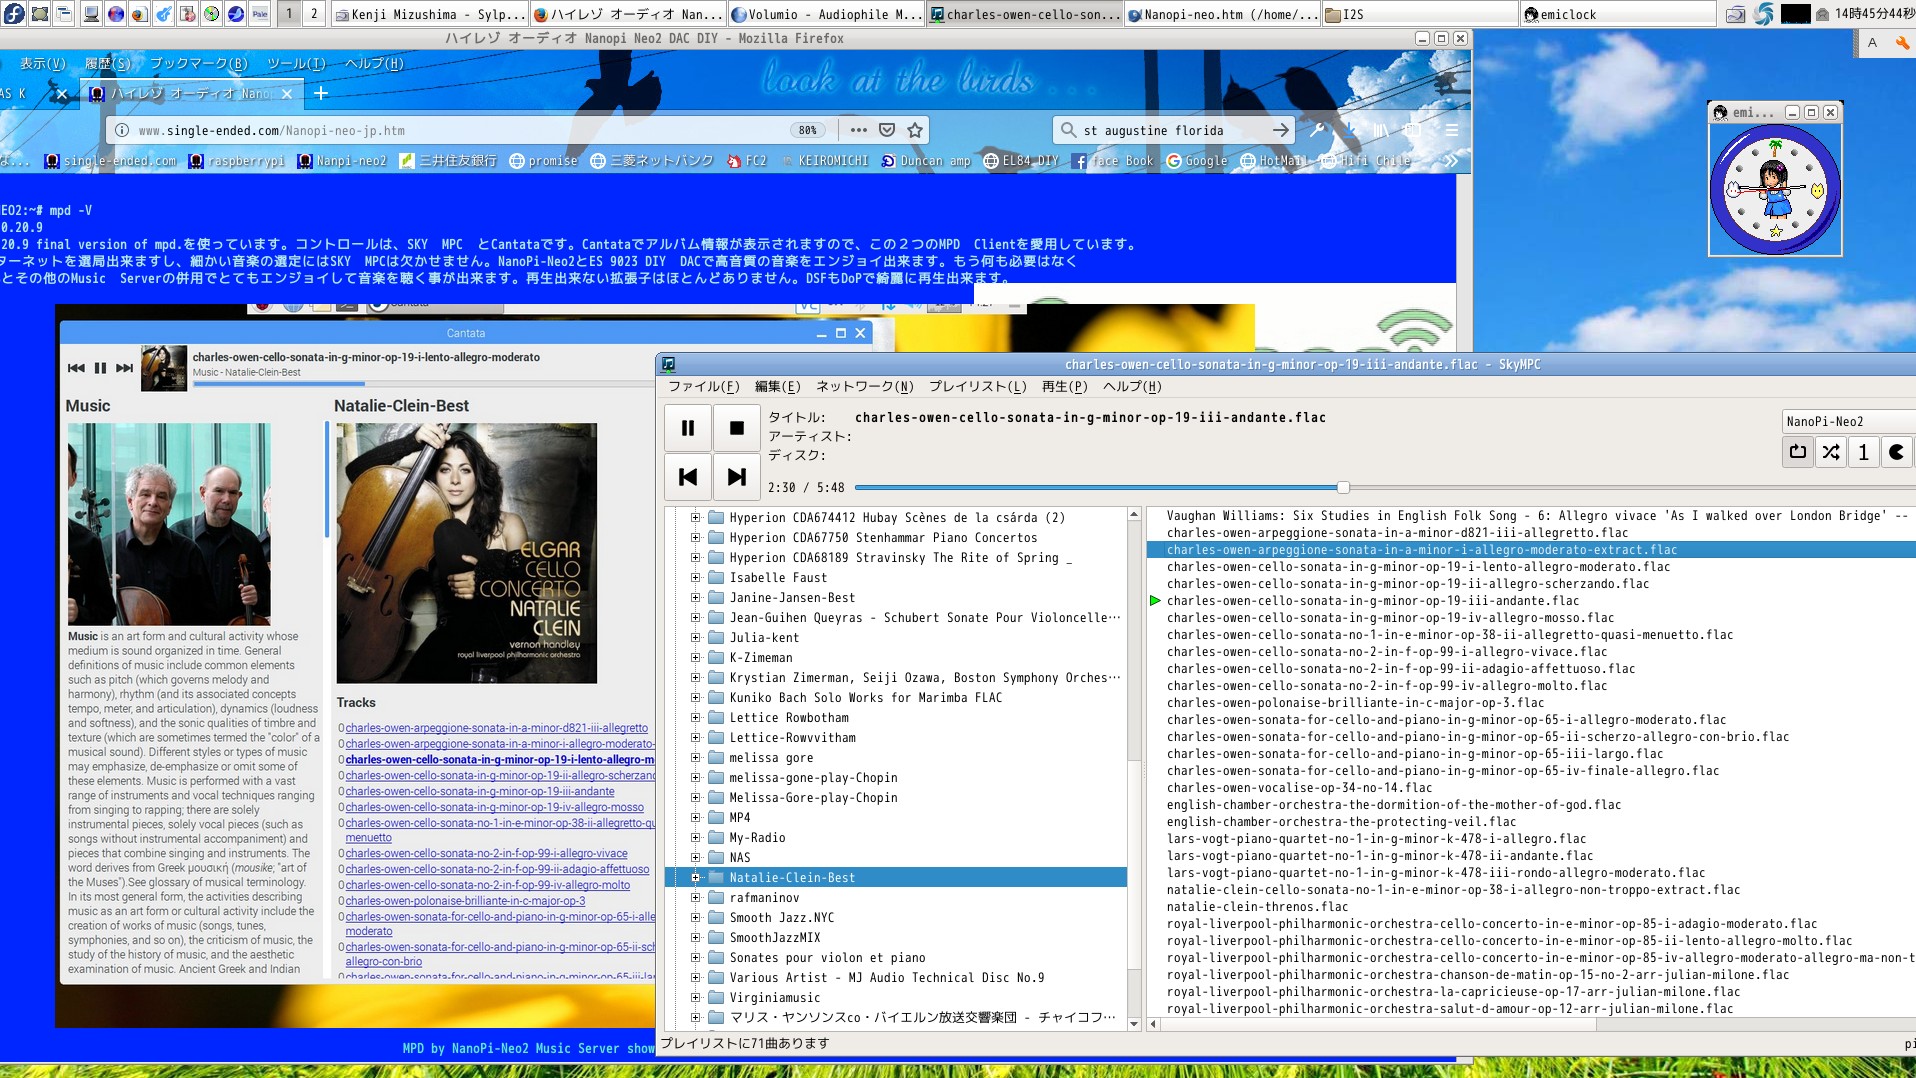The width and height of the screenshot is (1916, 1078).
Task: Toggle single-track '1' mode in SkyMPC
Action: (1863, 452)
